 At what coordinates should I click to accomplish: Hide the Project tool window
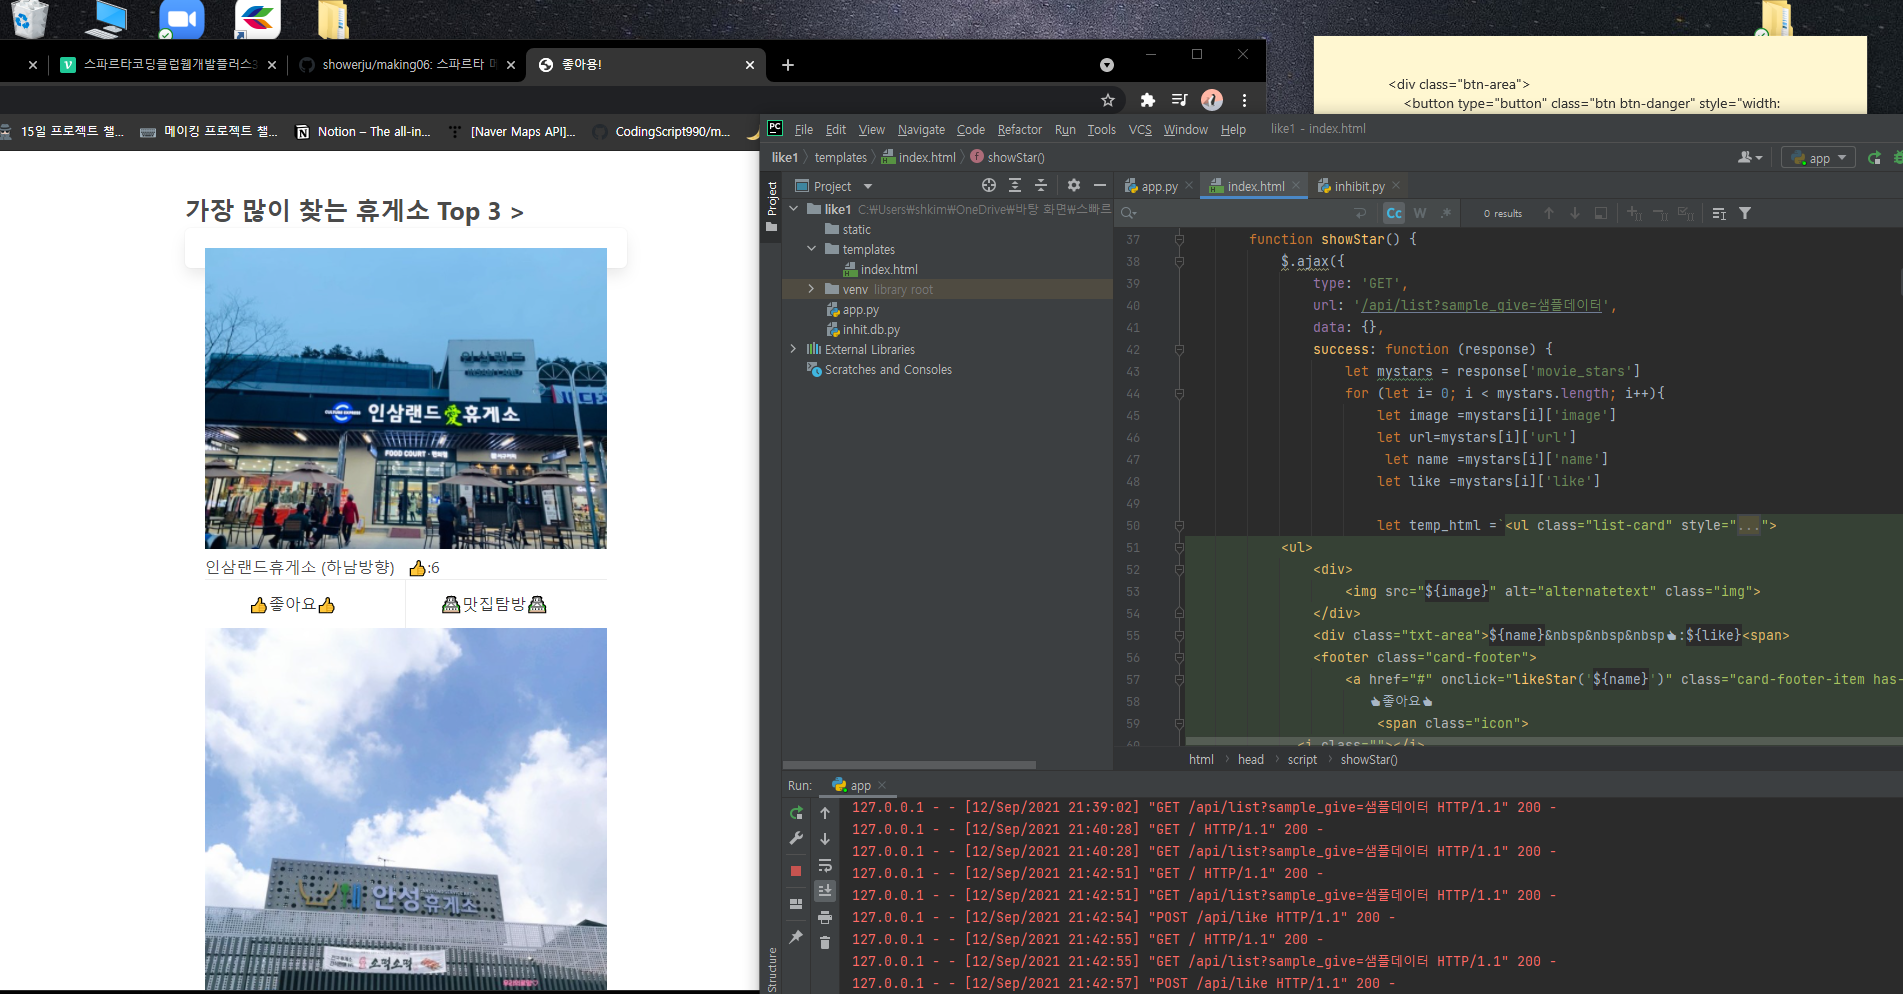pos(1100,185)
